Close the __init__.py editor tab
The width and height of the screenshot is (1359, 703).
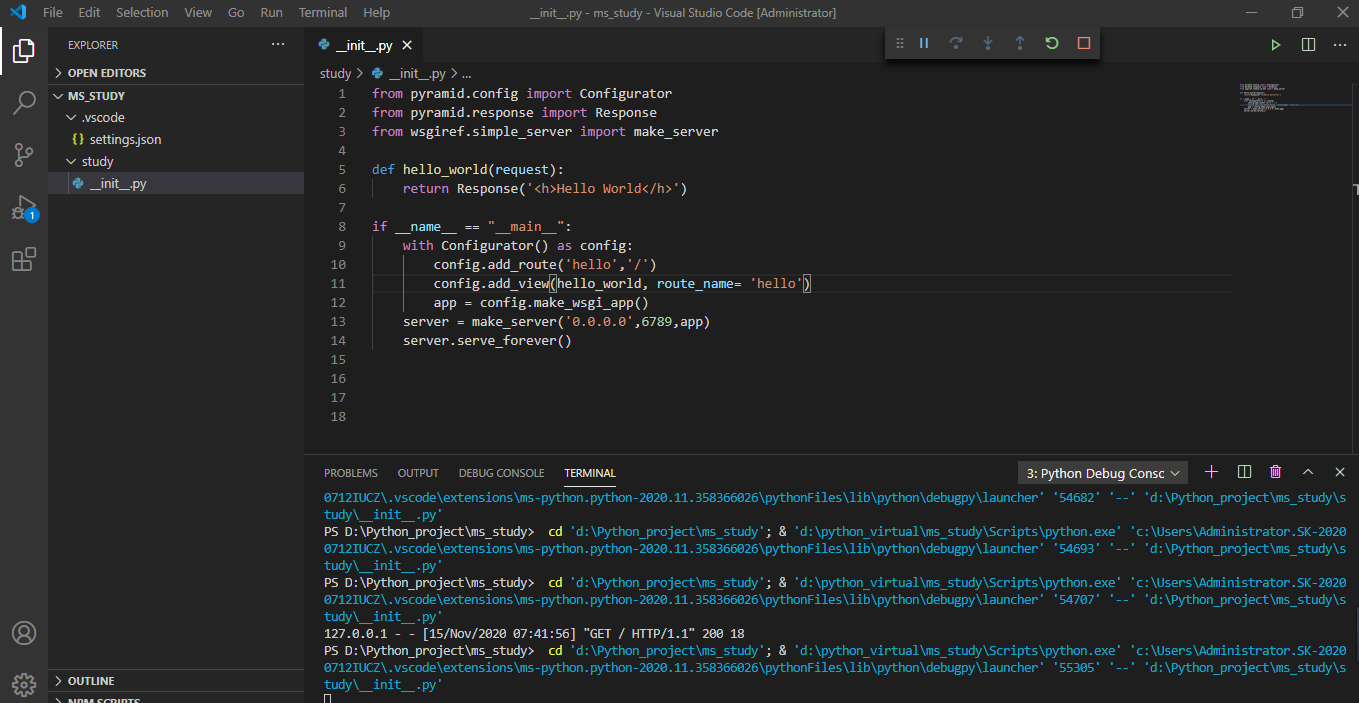click(408, 45)
